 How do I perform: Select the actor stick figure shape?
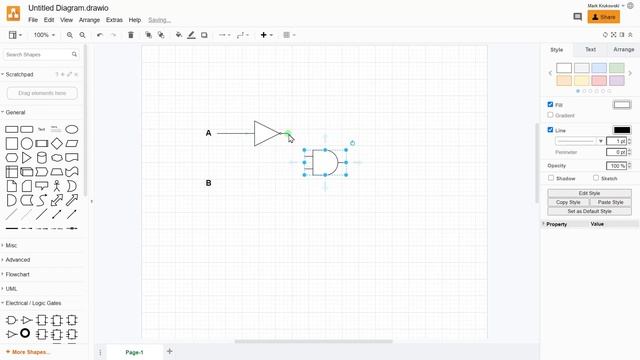(x=57, y=186)
